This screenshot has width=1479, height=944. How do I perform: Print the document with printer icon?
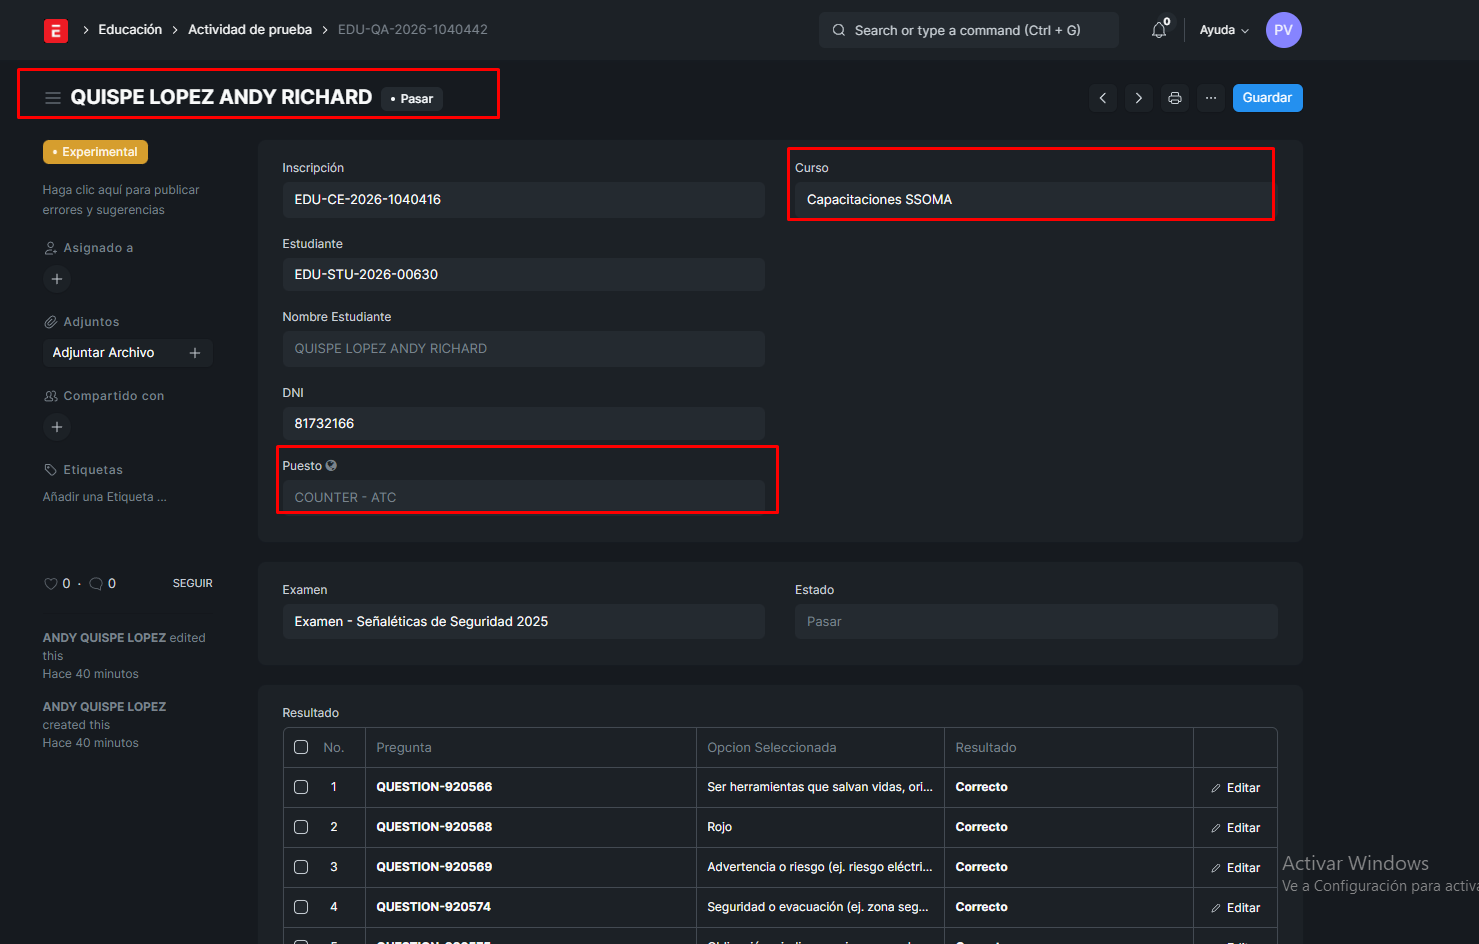tap(1175, 98)
